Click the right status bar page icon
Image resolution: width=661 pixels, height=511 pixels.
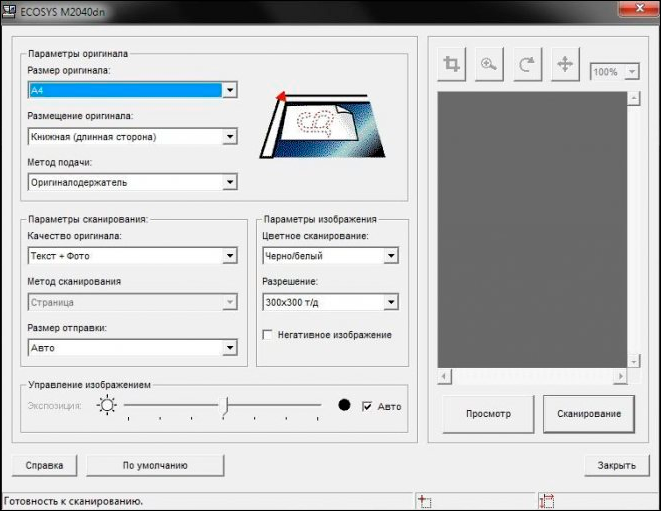(546, 501)
